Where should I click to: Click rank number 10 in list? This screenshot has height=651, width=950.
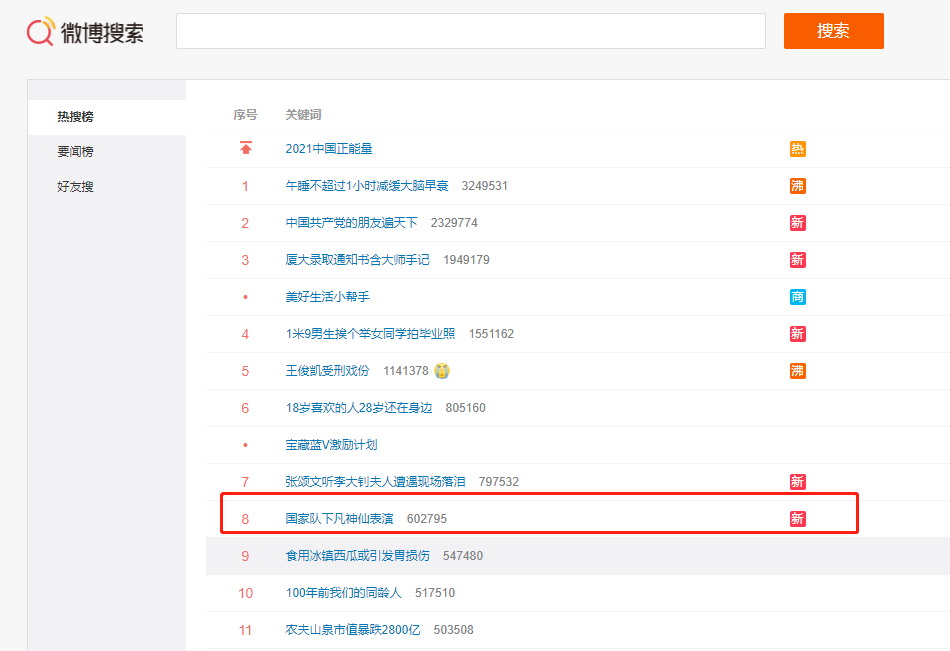click(x=245, y=593)
